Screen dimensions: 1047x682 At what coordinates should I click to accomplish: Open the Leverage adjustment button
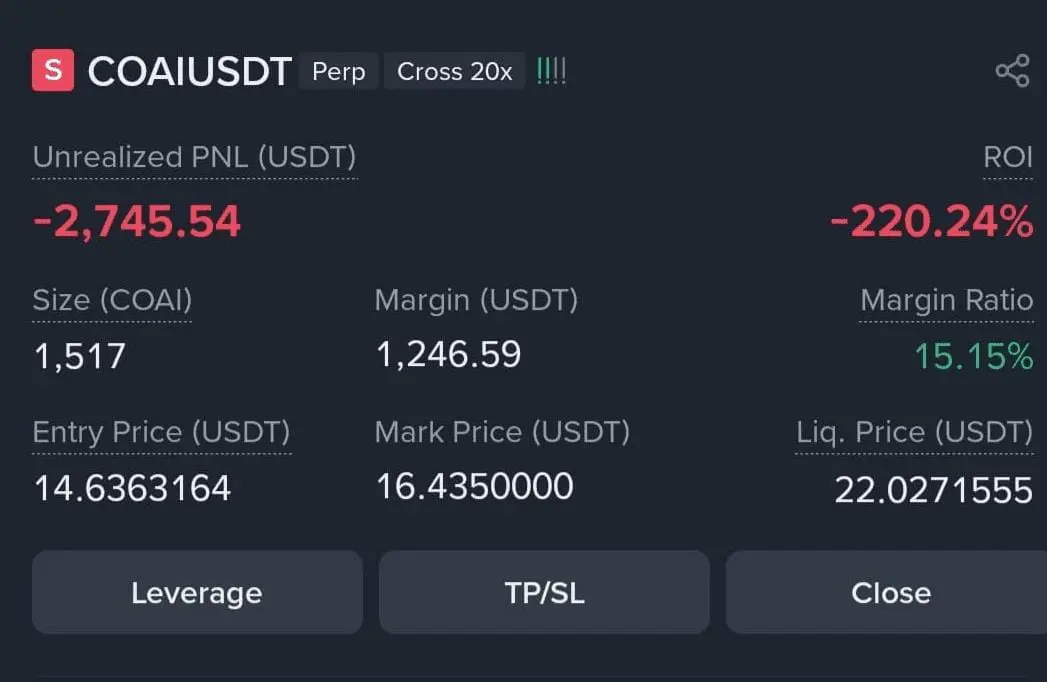click(197, 593)
